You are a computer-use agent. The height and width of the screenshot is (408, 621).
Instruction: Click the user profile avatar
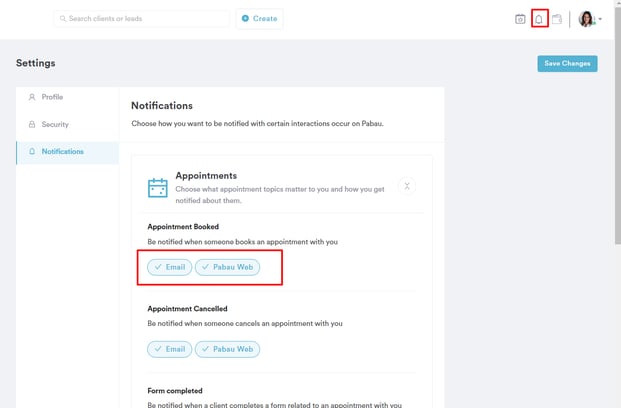click(x=587, y=19)
